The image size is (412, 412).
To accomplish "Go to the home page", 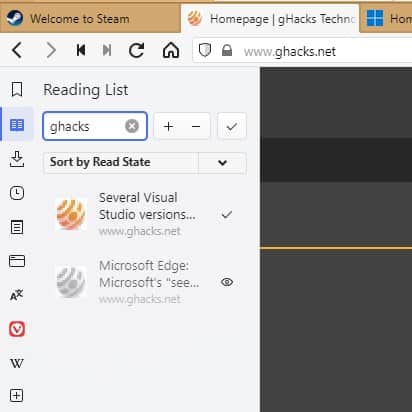I will [x=171, y=51].
